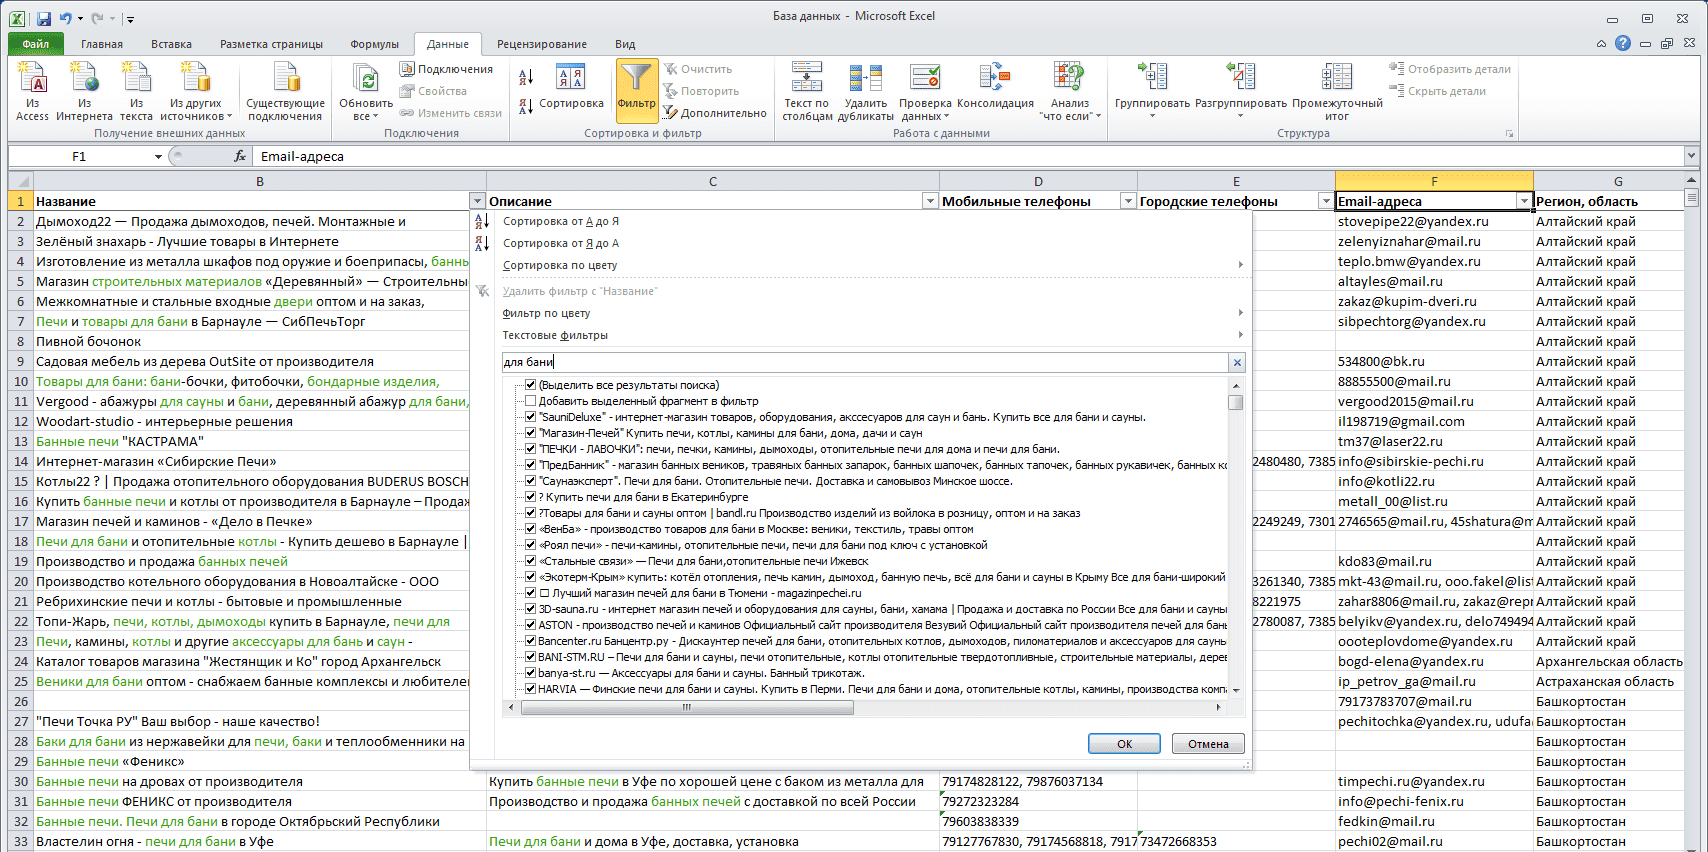The image size is (1708, 852).
Task: Uncheck the 'SauniDeluxe' filter item
Action: (x=531, y=417)
